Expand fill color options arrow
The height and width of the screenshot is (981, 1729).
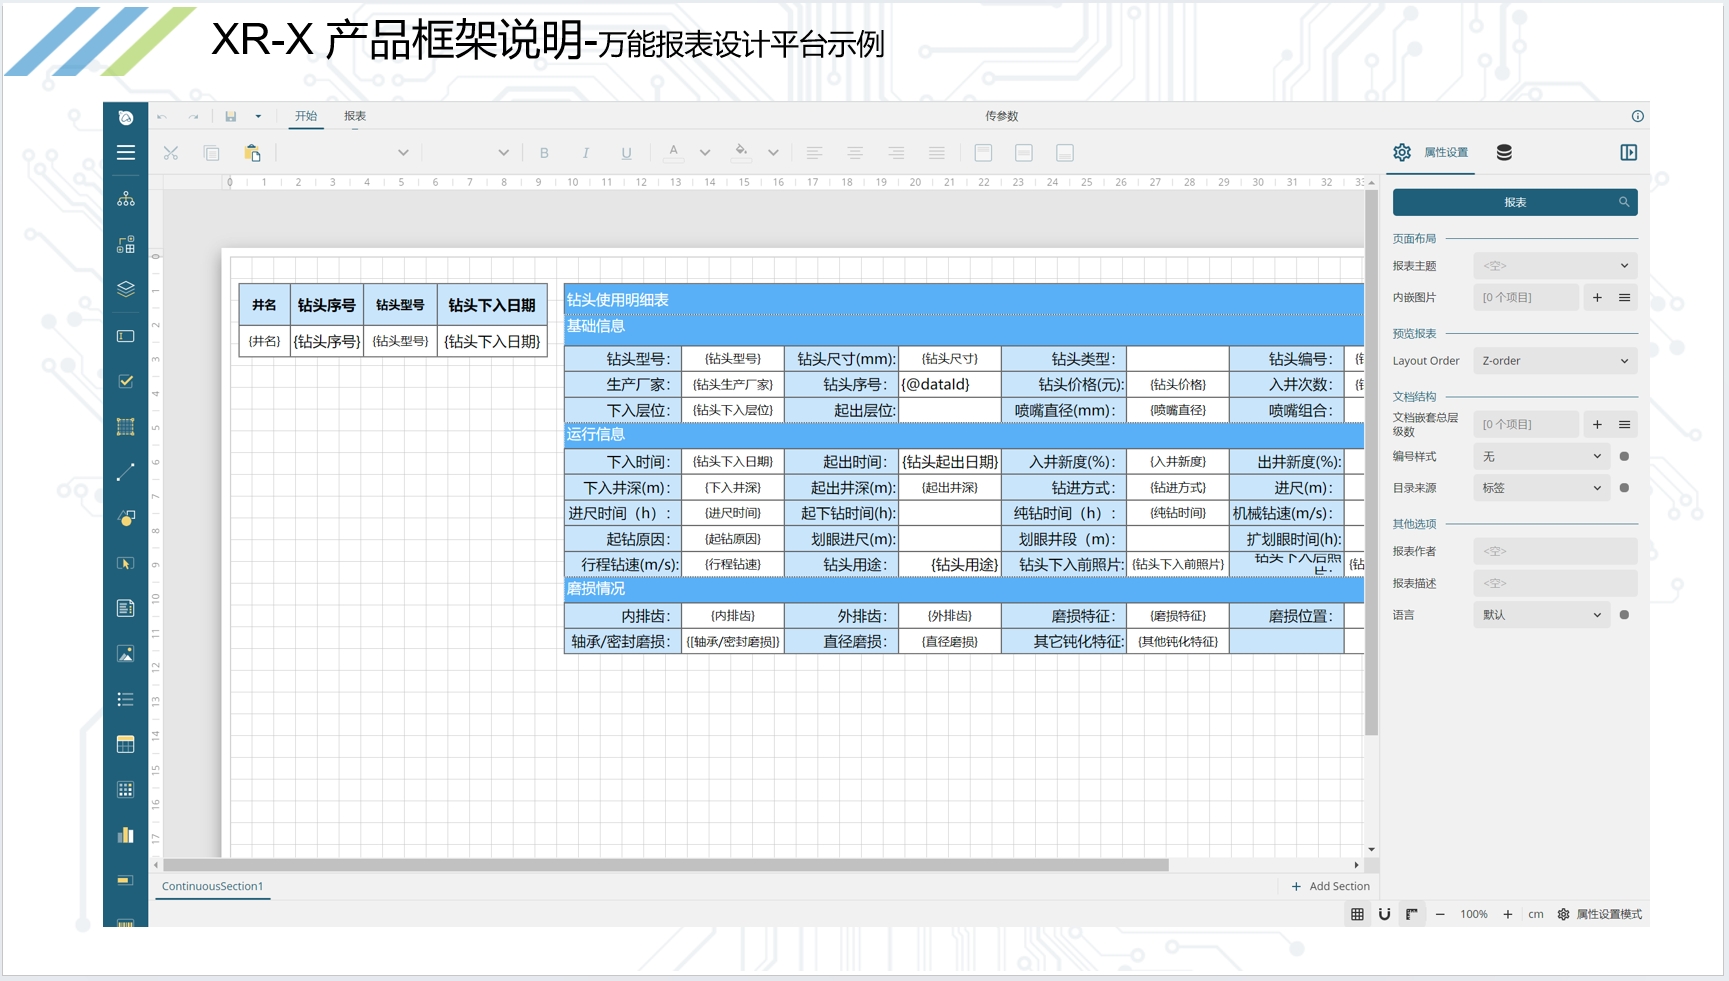[x=773, y=153]
